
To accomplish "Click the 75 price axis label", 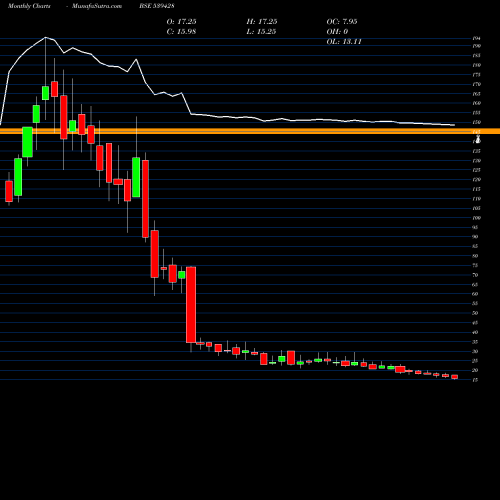I will click(475, 266).
